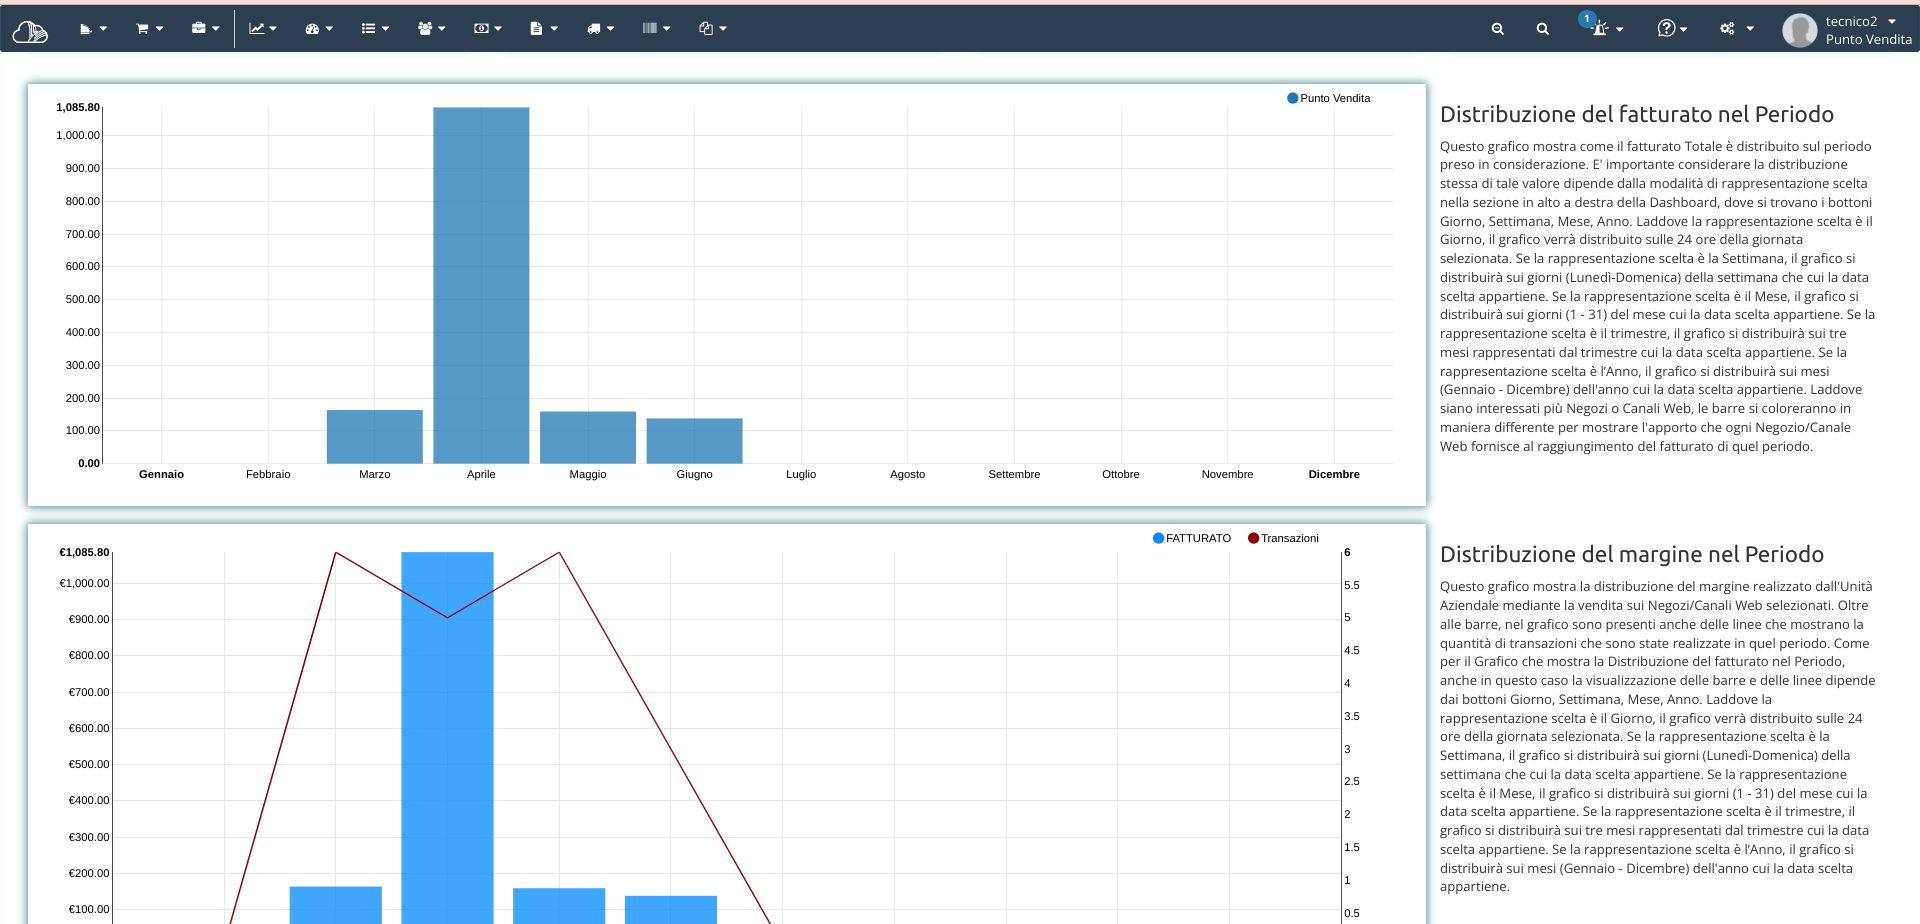The width and height of the screenshot is (1920, 924).
Task: Expand the tecnico2 user dropdown arrow
Action: [x=1892, y=21]
